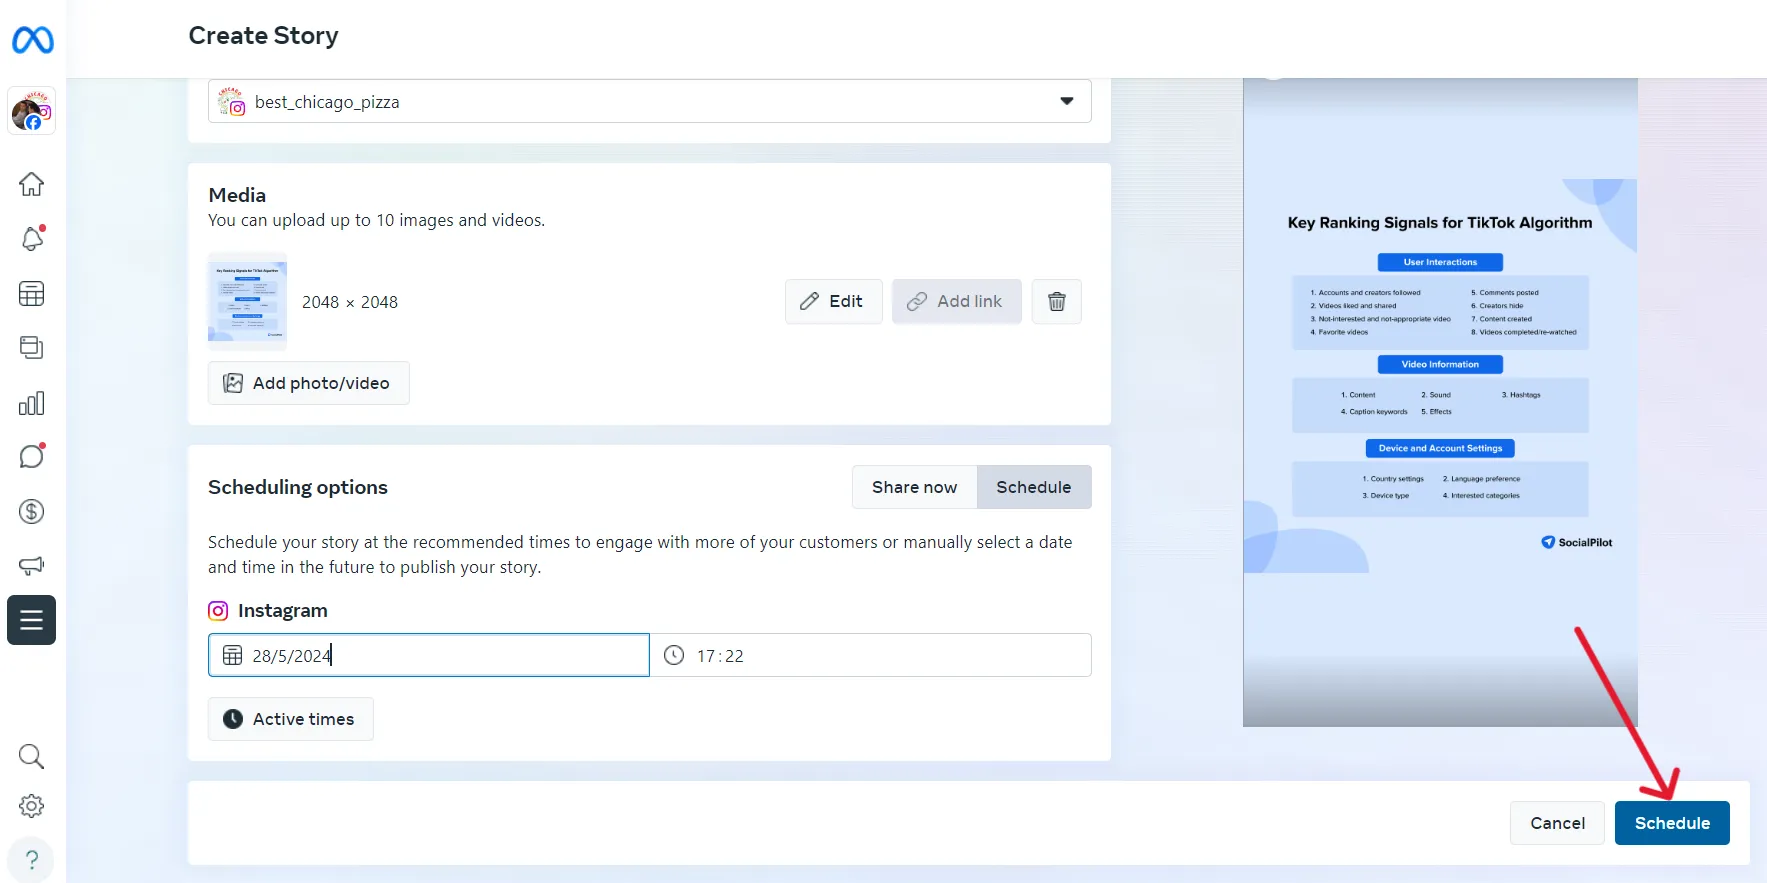Viewport: 1767px width, 883px height.
Task: Open the Monetization dollar icon
Action: pyautogui.click(x=32, y=511)
